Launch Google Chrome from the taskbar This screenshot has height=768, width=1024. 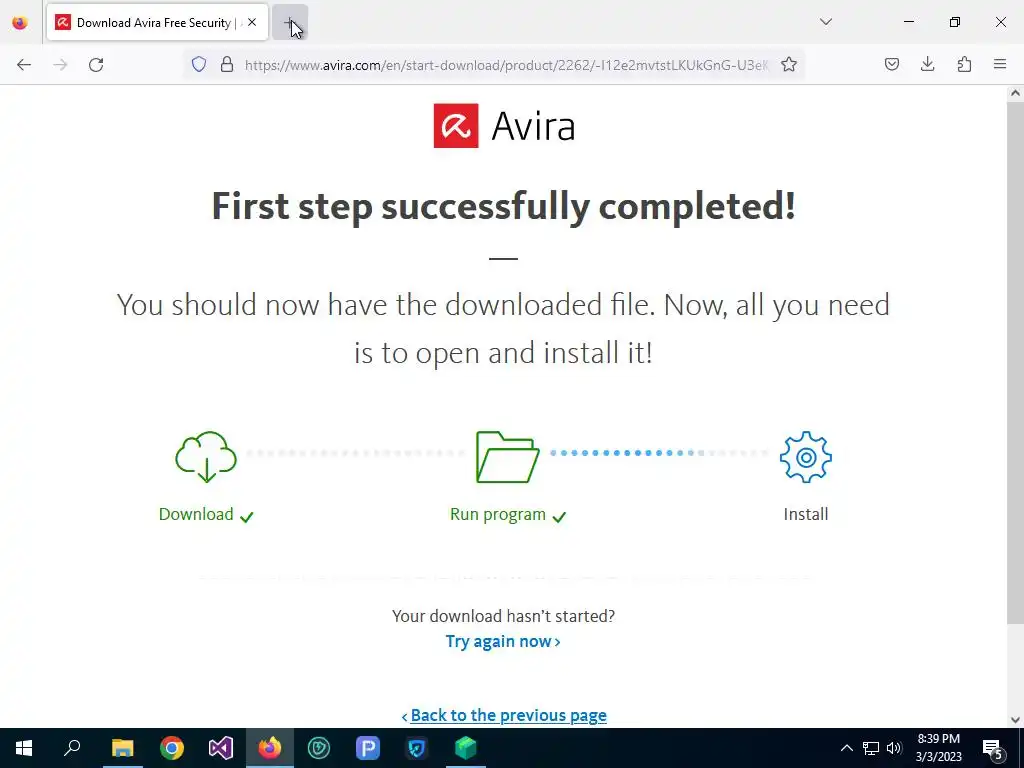point(172,748)
